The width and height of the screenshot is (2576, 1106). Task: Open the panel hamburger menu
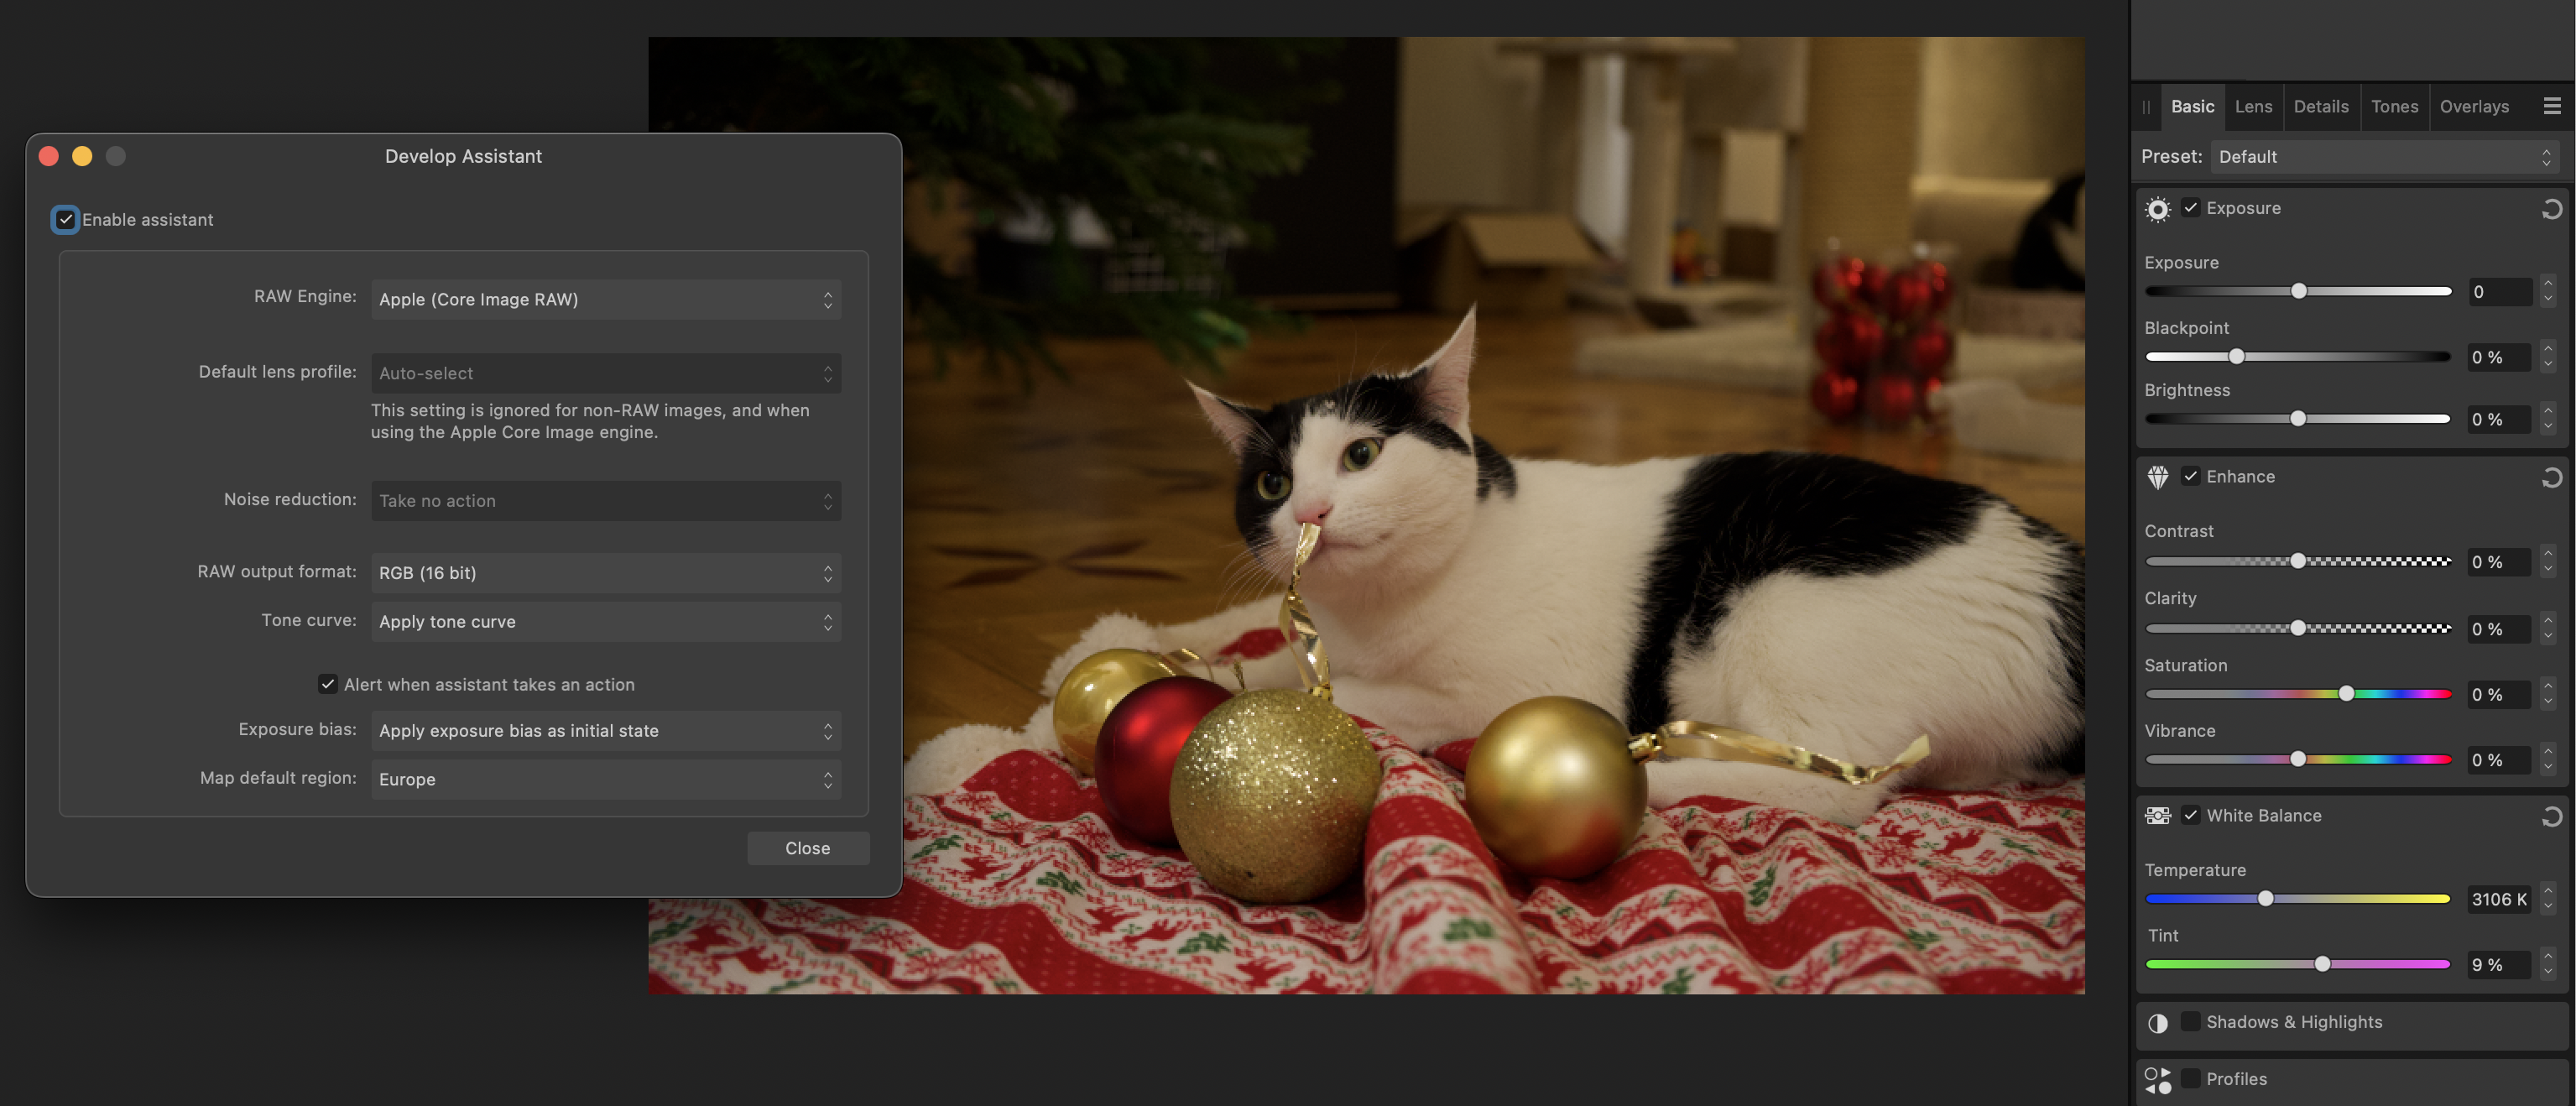[2552, 106]
